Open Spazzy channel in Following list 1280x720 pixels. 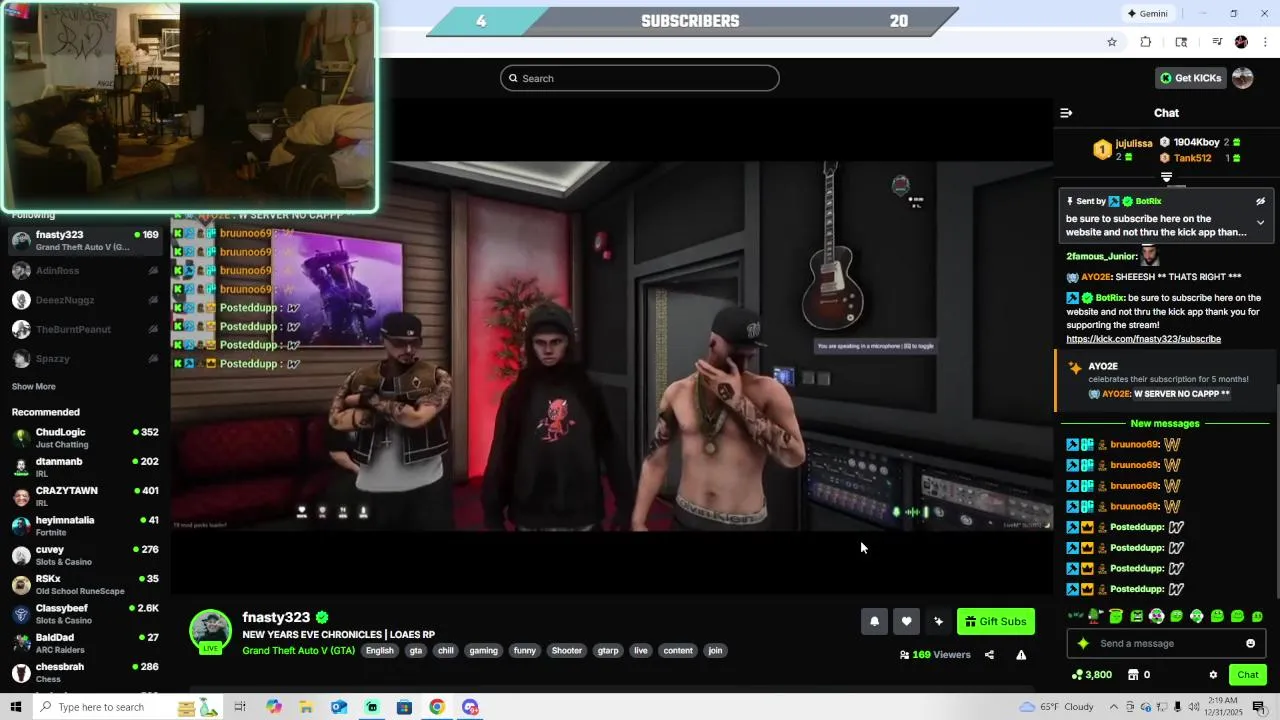click(85, 358)
